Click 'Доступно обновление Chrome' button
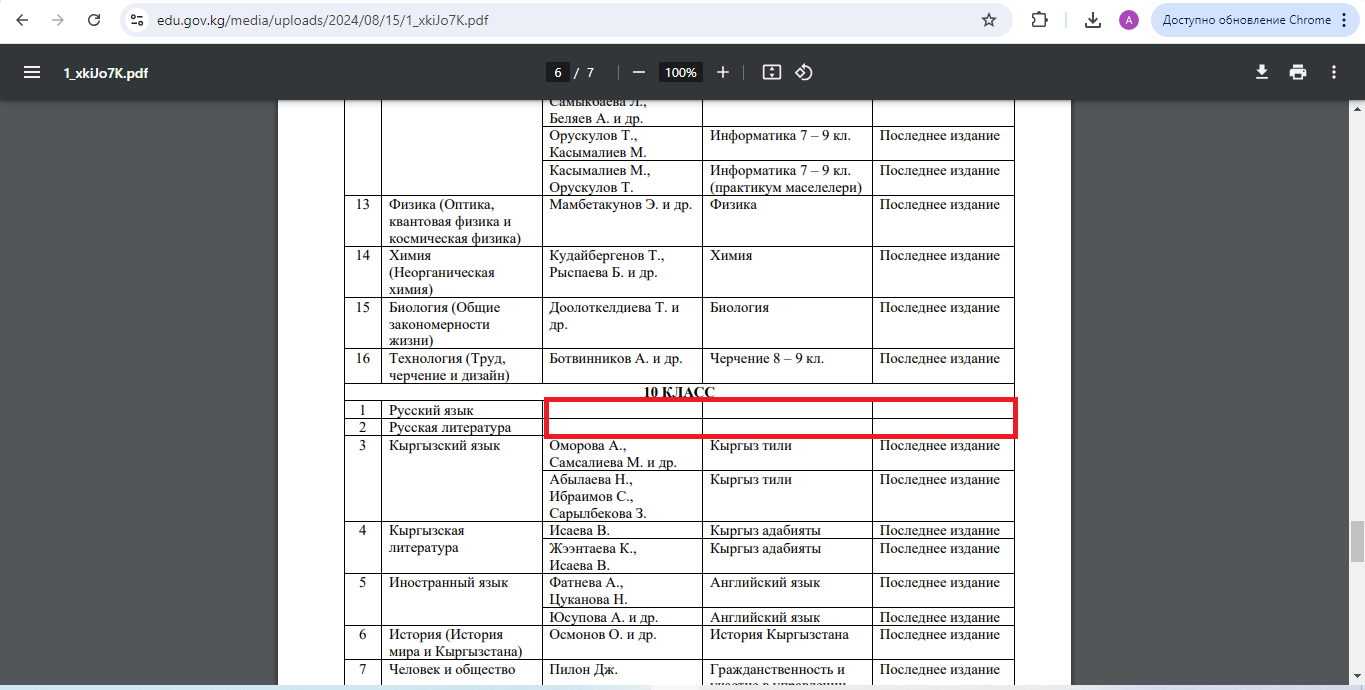The height and width of the screenshot is (690, 1365). [1246, 20]
